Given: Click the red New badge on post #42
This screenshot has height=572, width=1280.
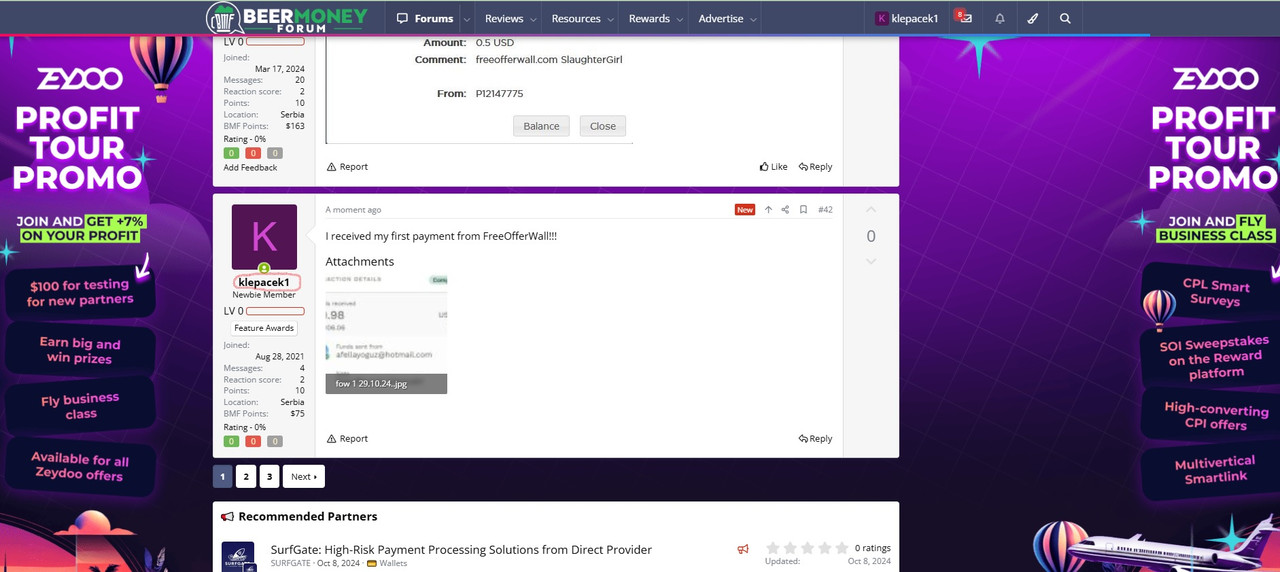Looking at the screenshot, I should [745, 210].
